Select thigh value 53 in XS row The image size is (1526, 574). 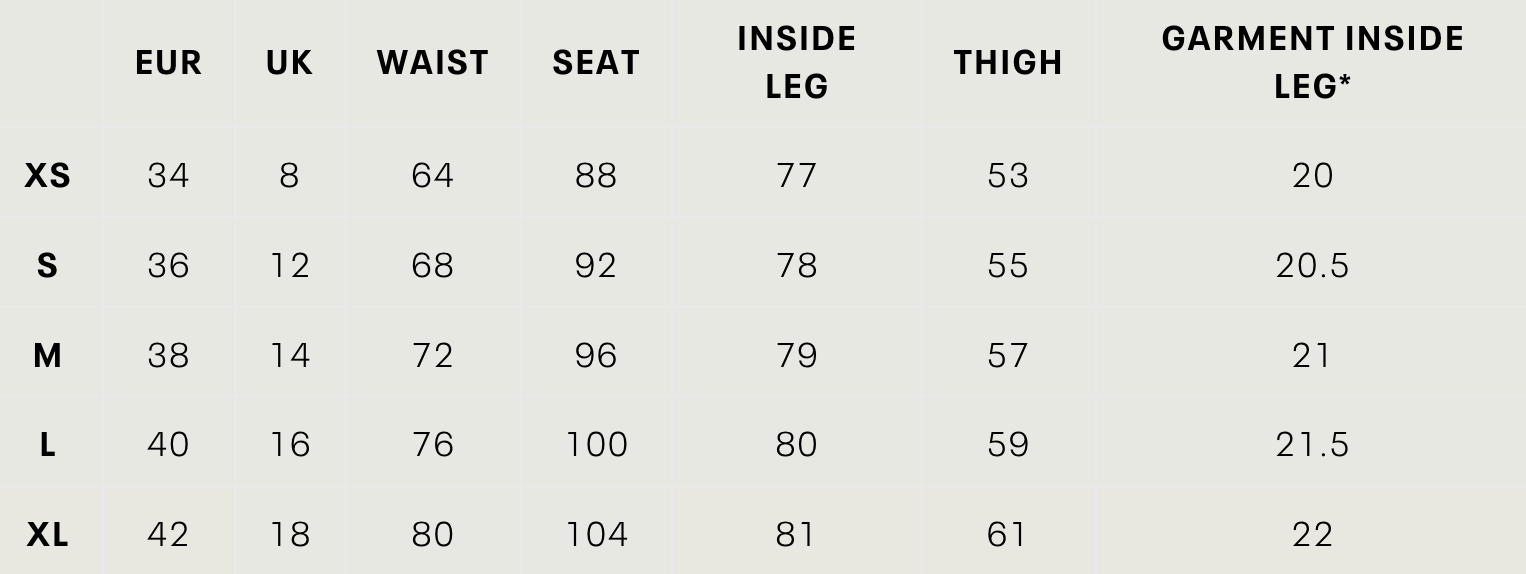(1007, 176)
